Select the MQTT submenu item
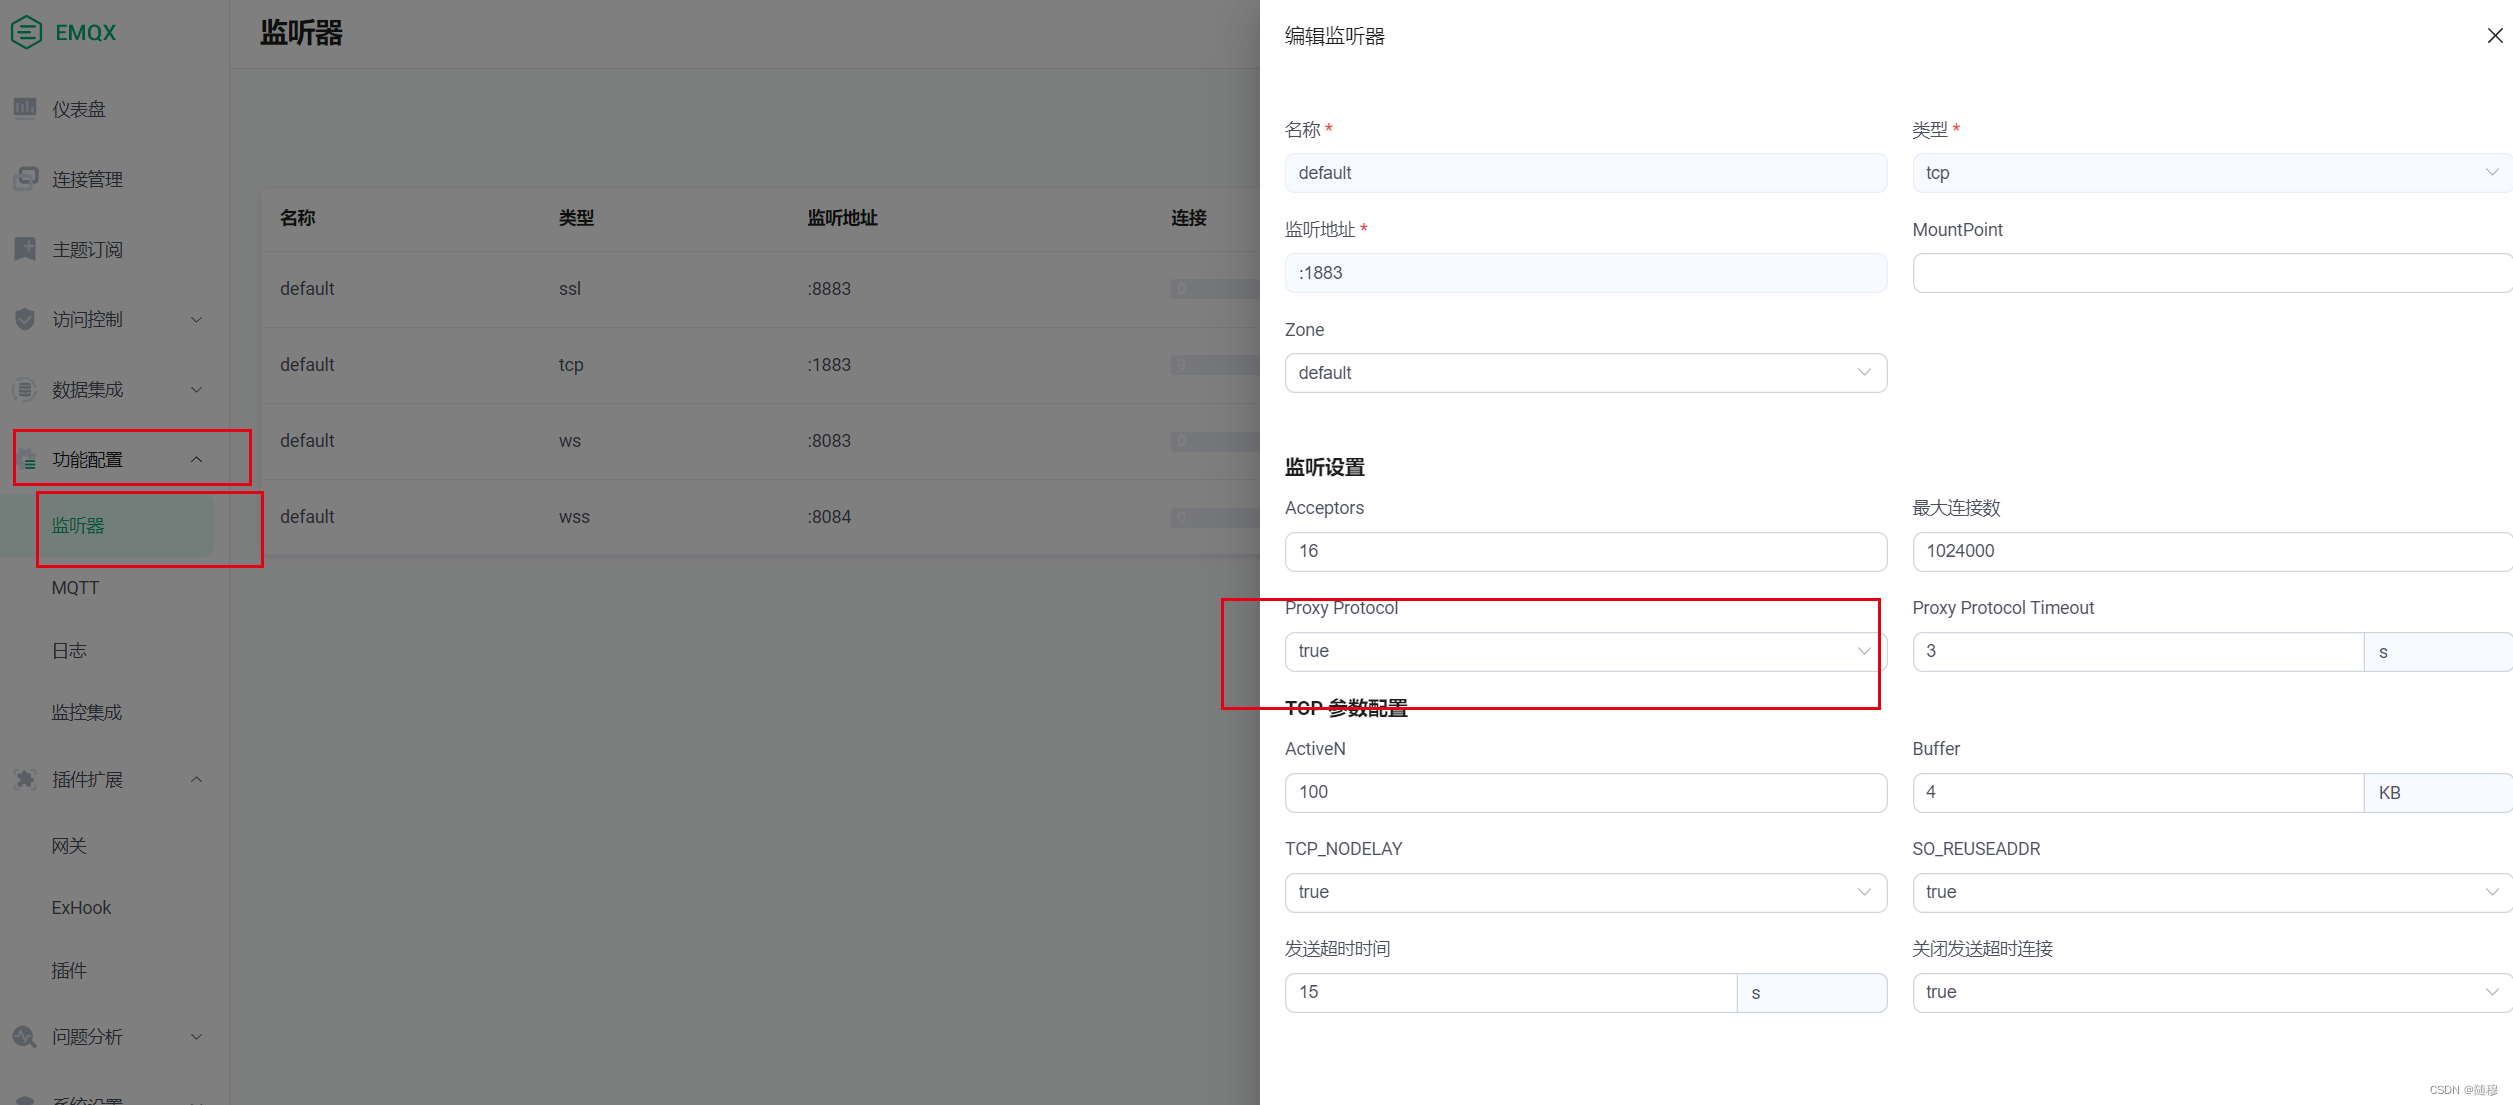 (75, 588)
